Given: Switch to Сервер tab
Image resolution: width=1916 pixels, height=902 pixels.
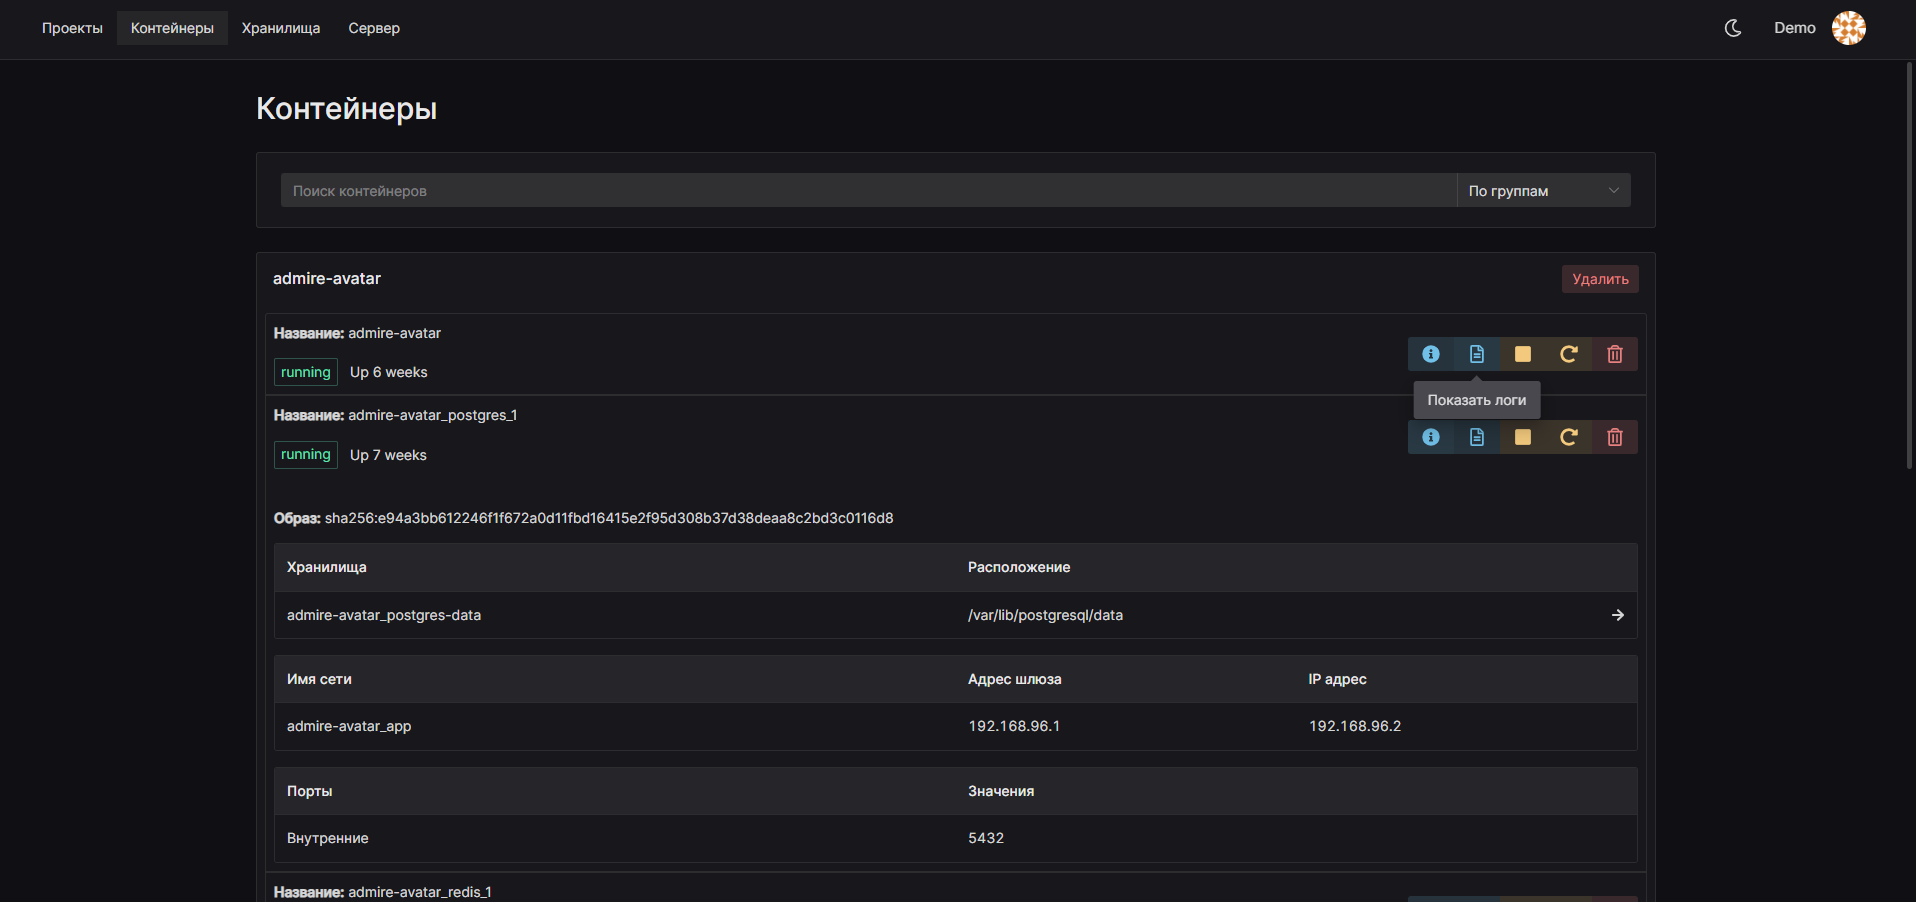Looking at the screenshot, I should click(x=374, y=28).
